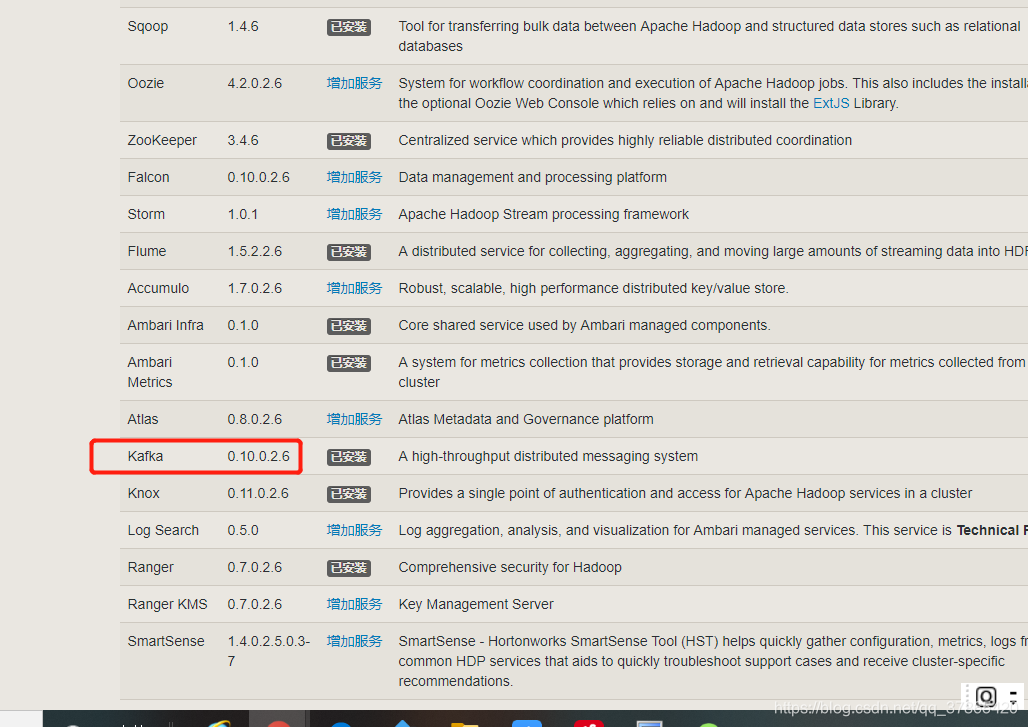Click SmartSense version 1.4.0.2.5.0.3-7
Viewport: 1028px width, 727px height.
click(269, 651)
